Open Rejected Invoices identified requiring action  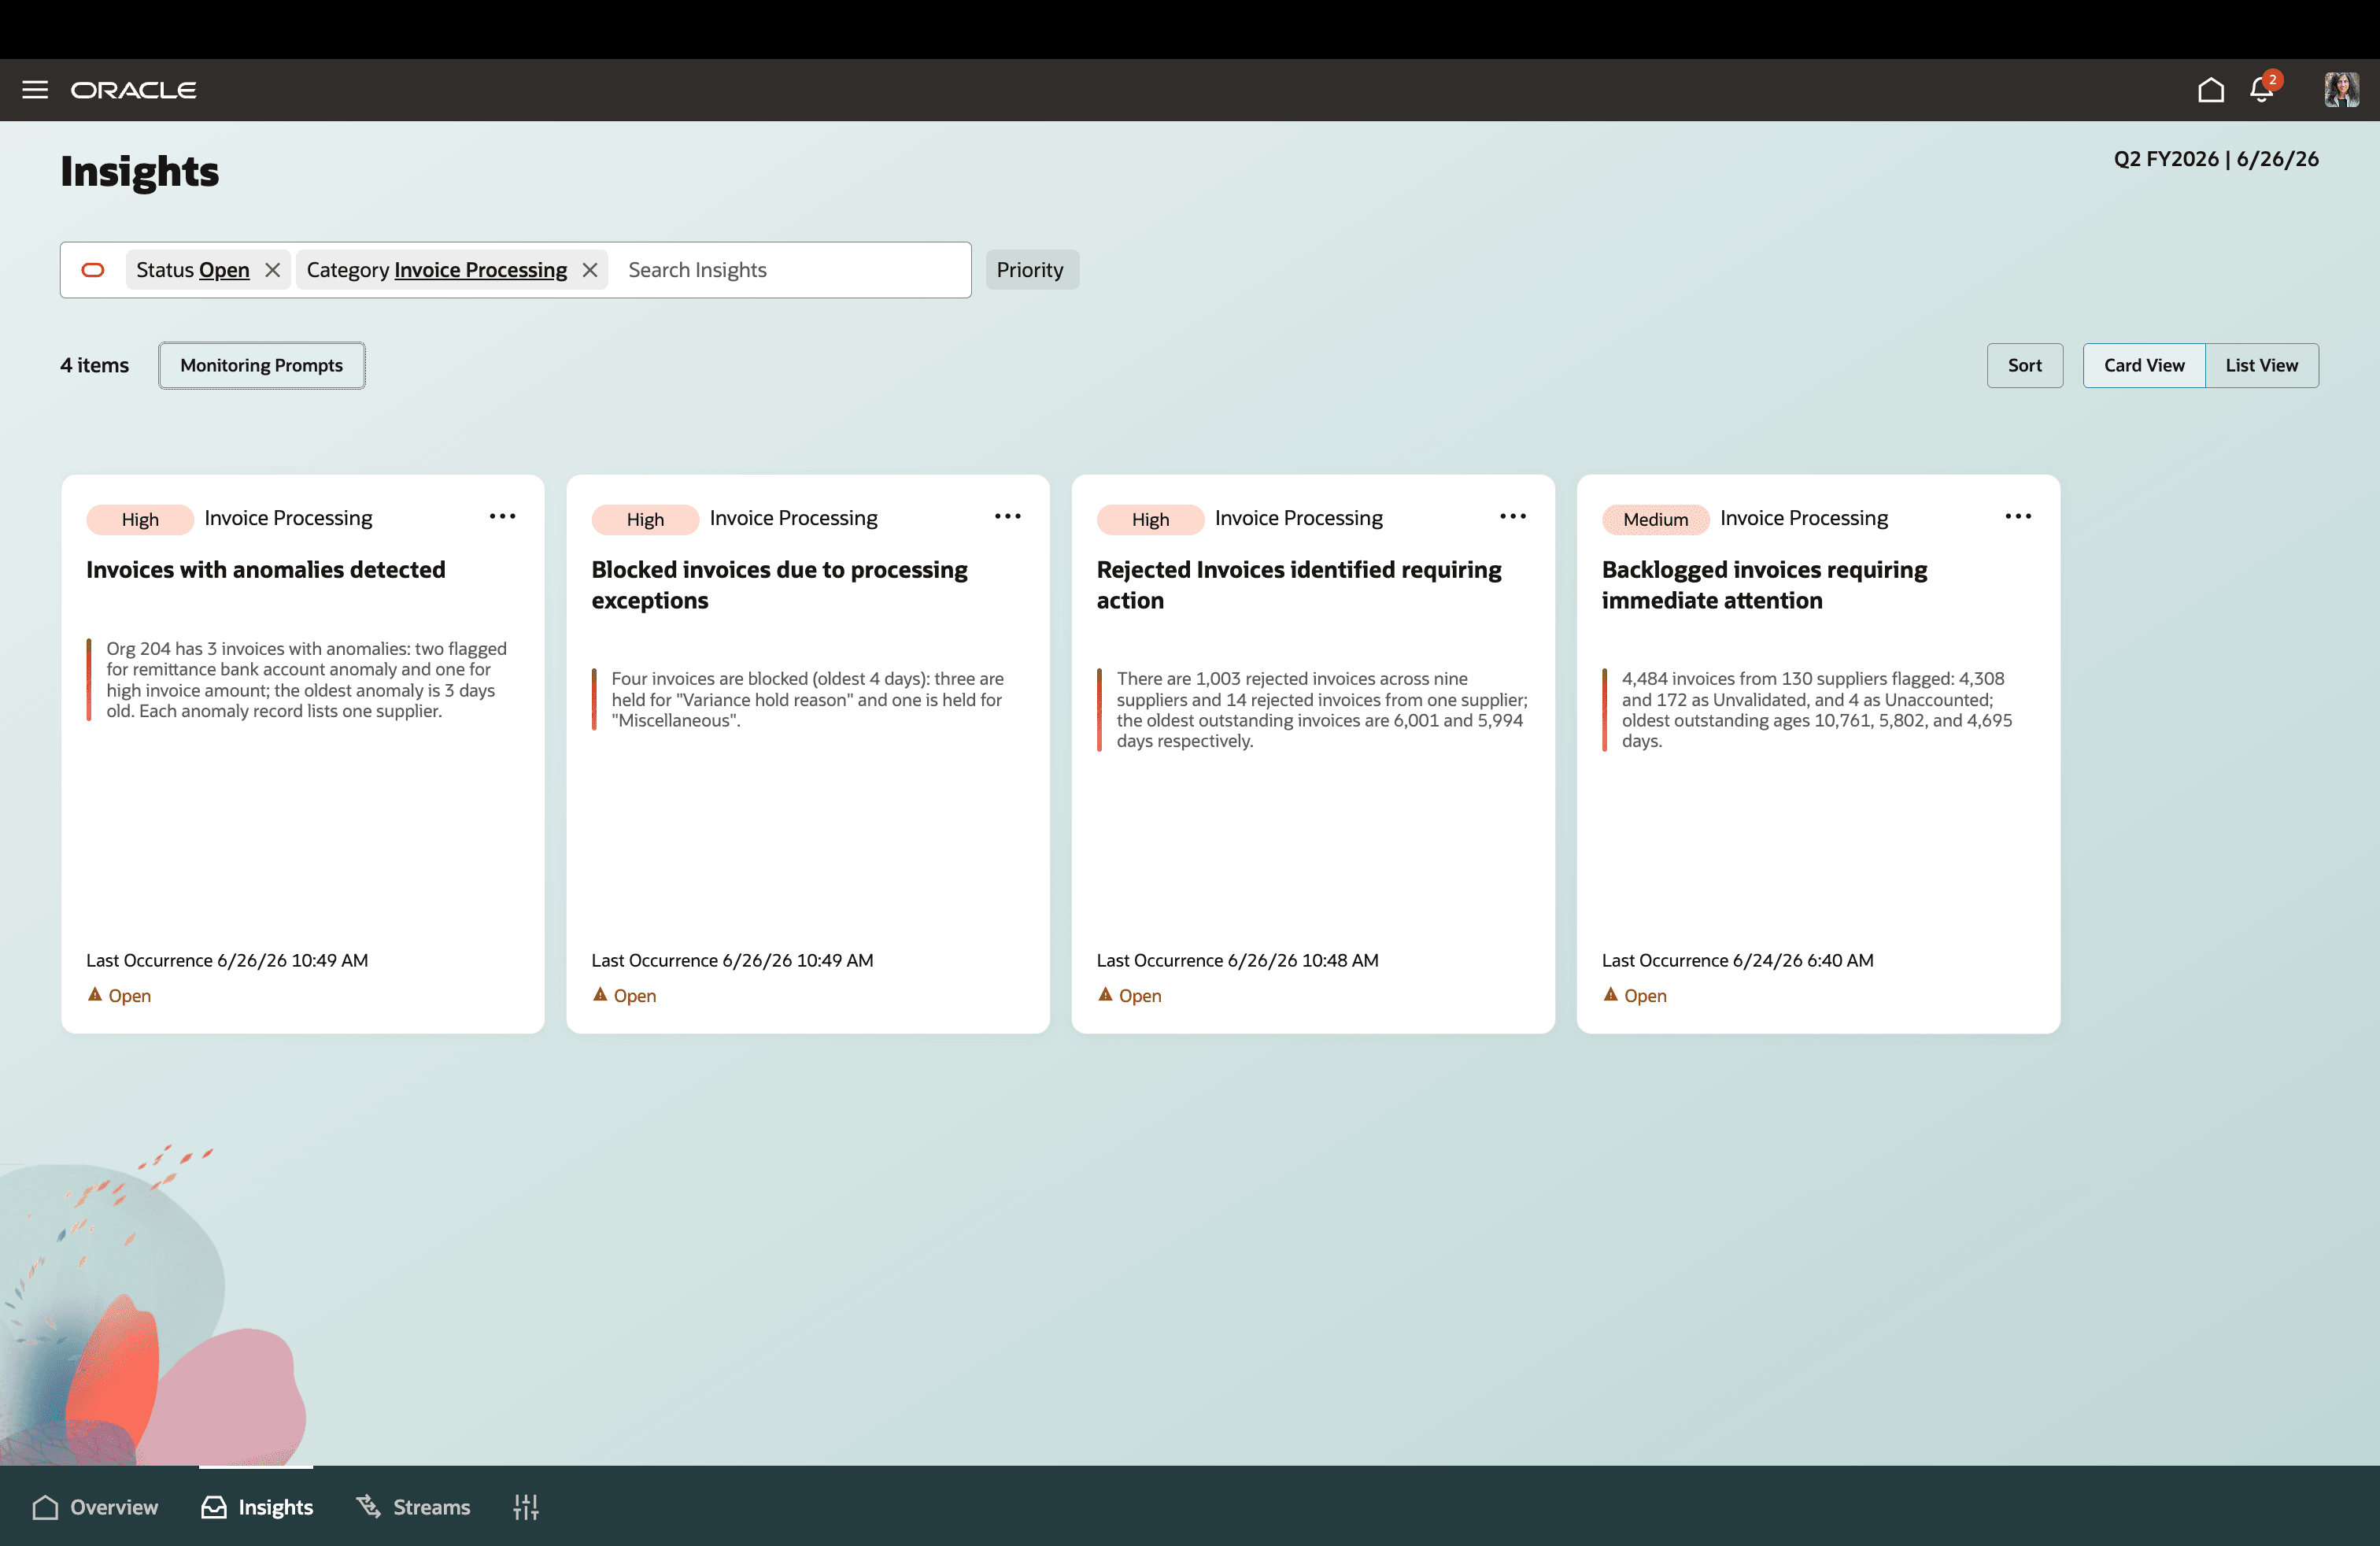(1298, 585)
